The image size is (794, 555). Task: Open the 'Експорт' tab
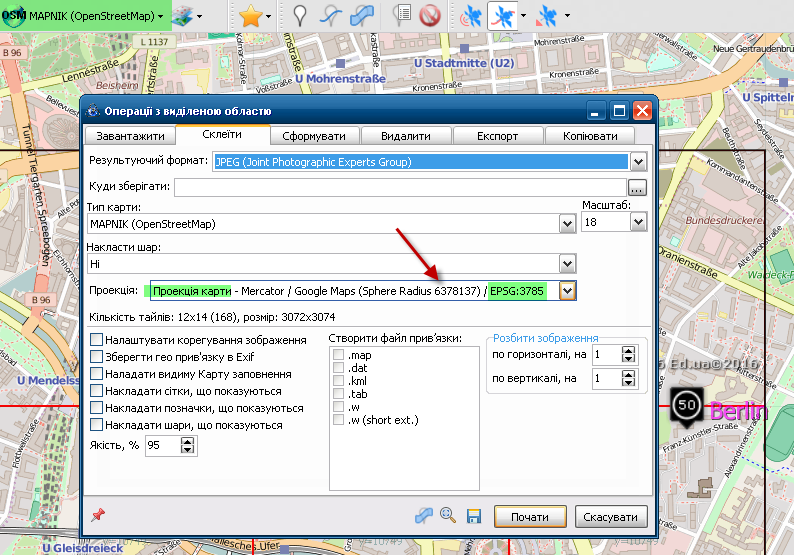[x=497, y=136]
